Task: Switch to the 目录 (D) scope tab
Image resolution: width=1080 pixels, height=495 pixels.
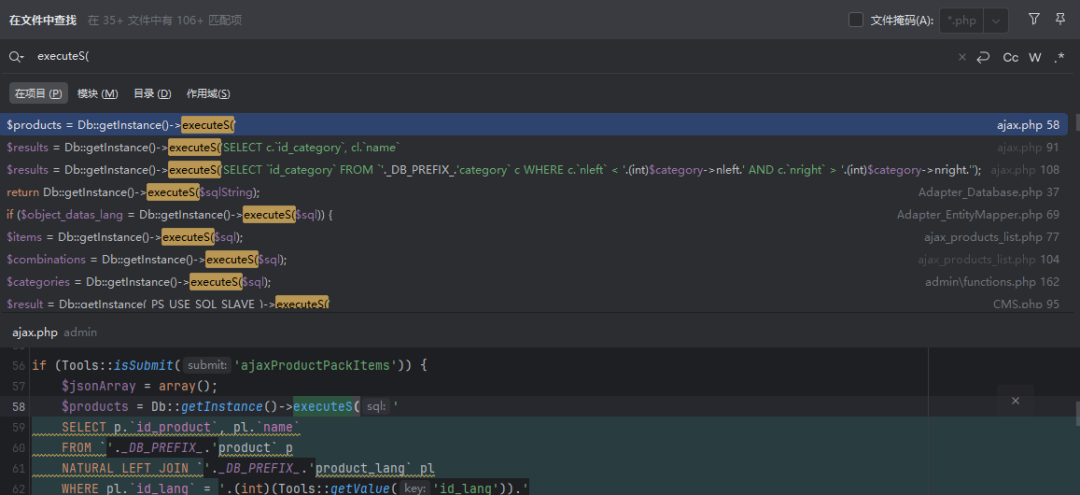Action: [x=152, y=94]
